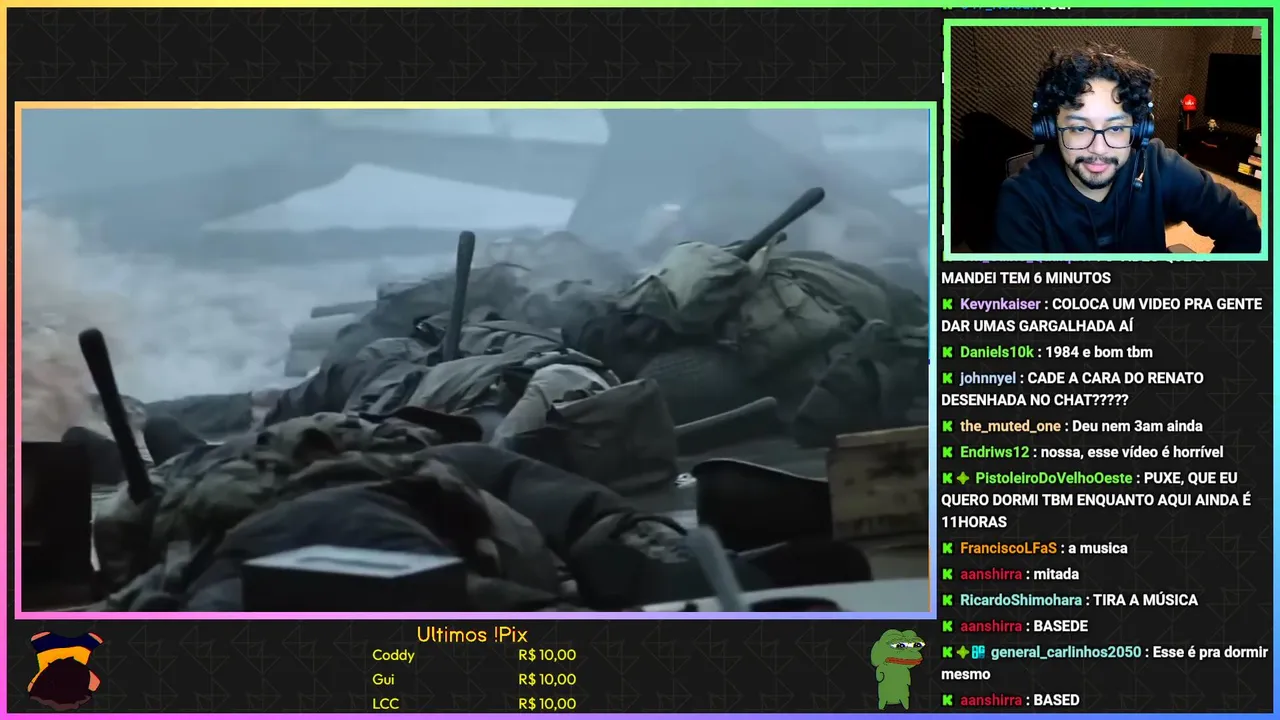Screen dimensions: 1280x720
Task: Click the Kick badge beside johnnyel
Action: [x=947, y=378]
